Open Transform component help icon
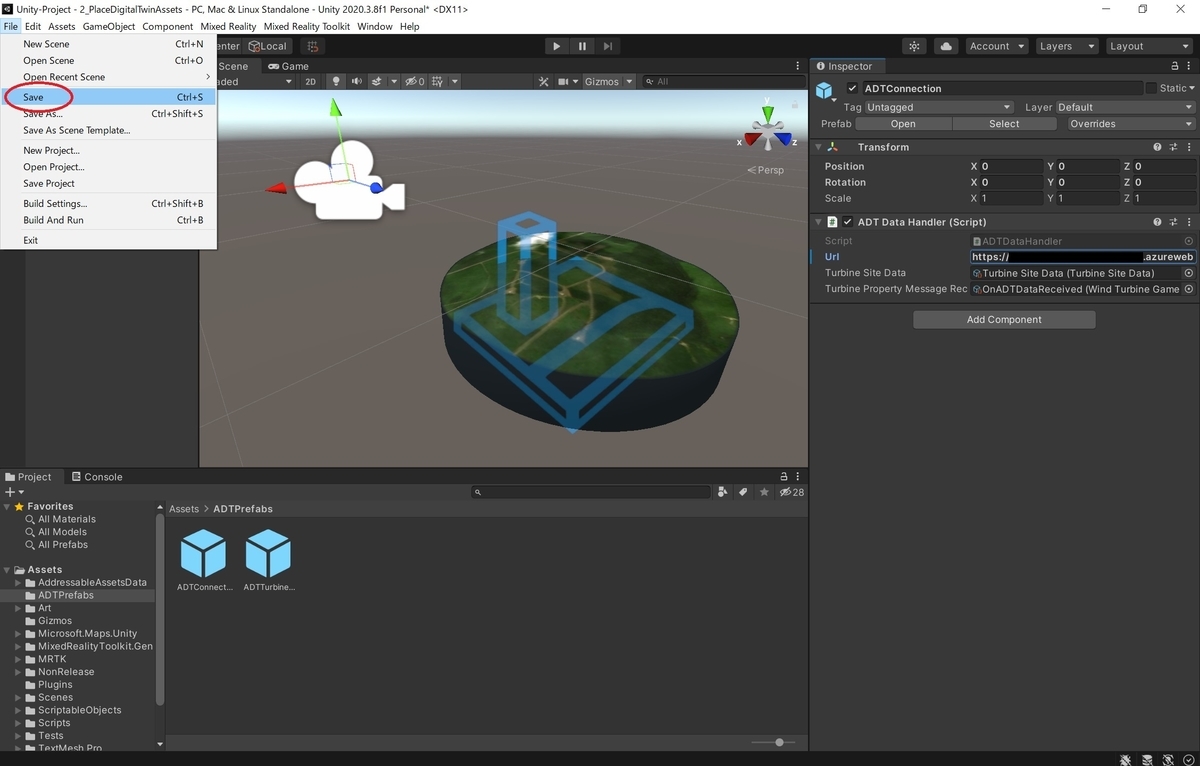 click(x=1157, y=147)
